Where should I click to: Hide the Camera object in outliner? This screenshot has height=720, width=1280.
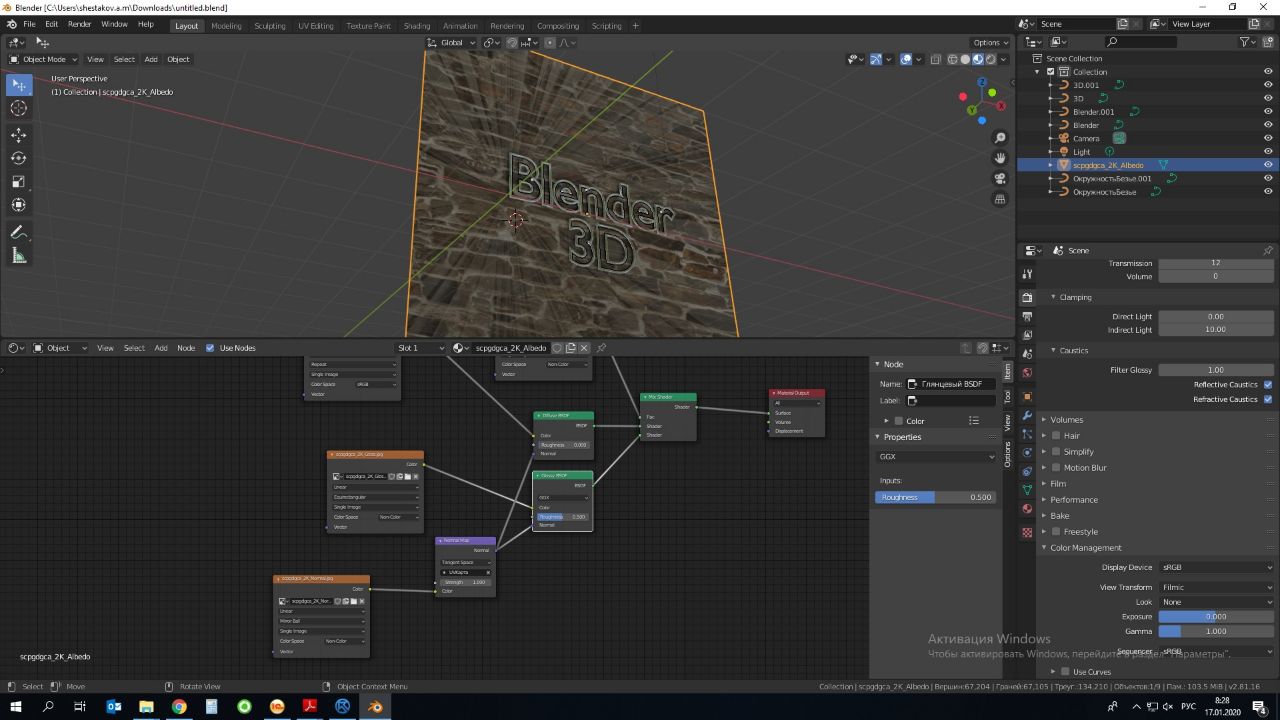[x=1268, y=138]
